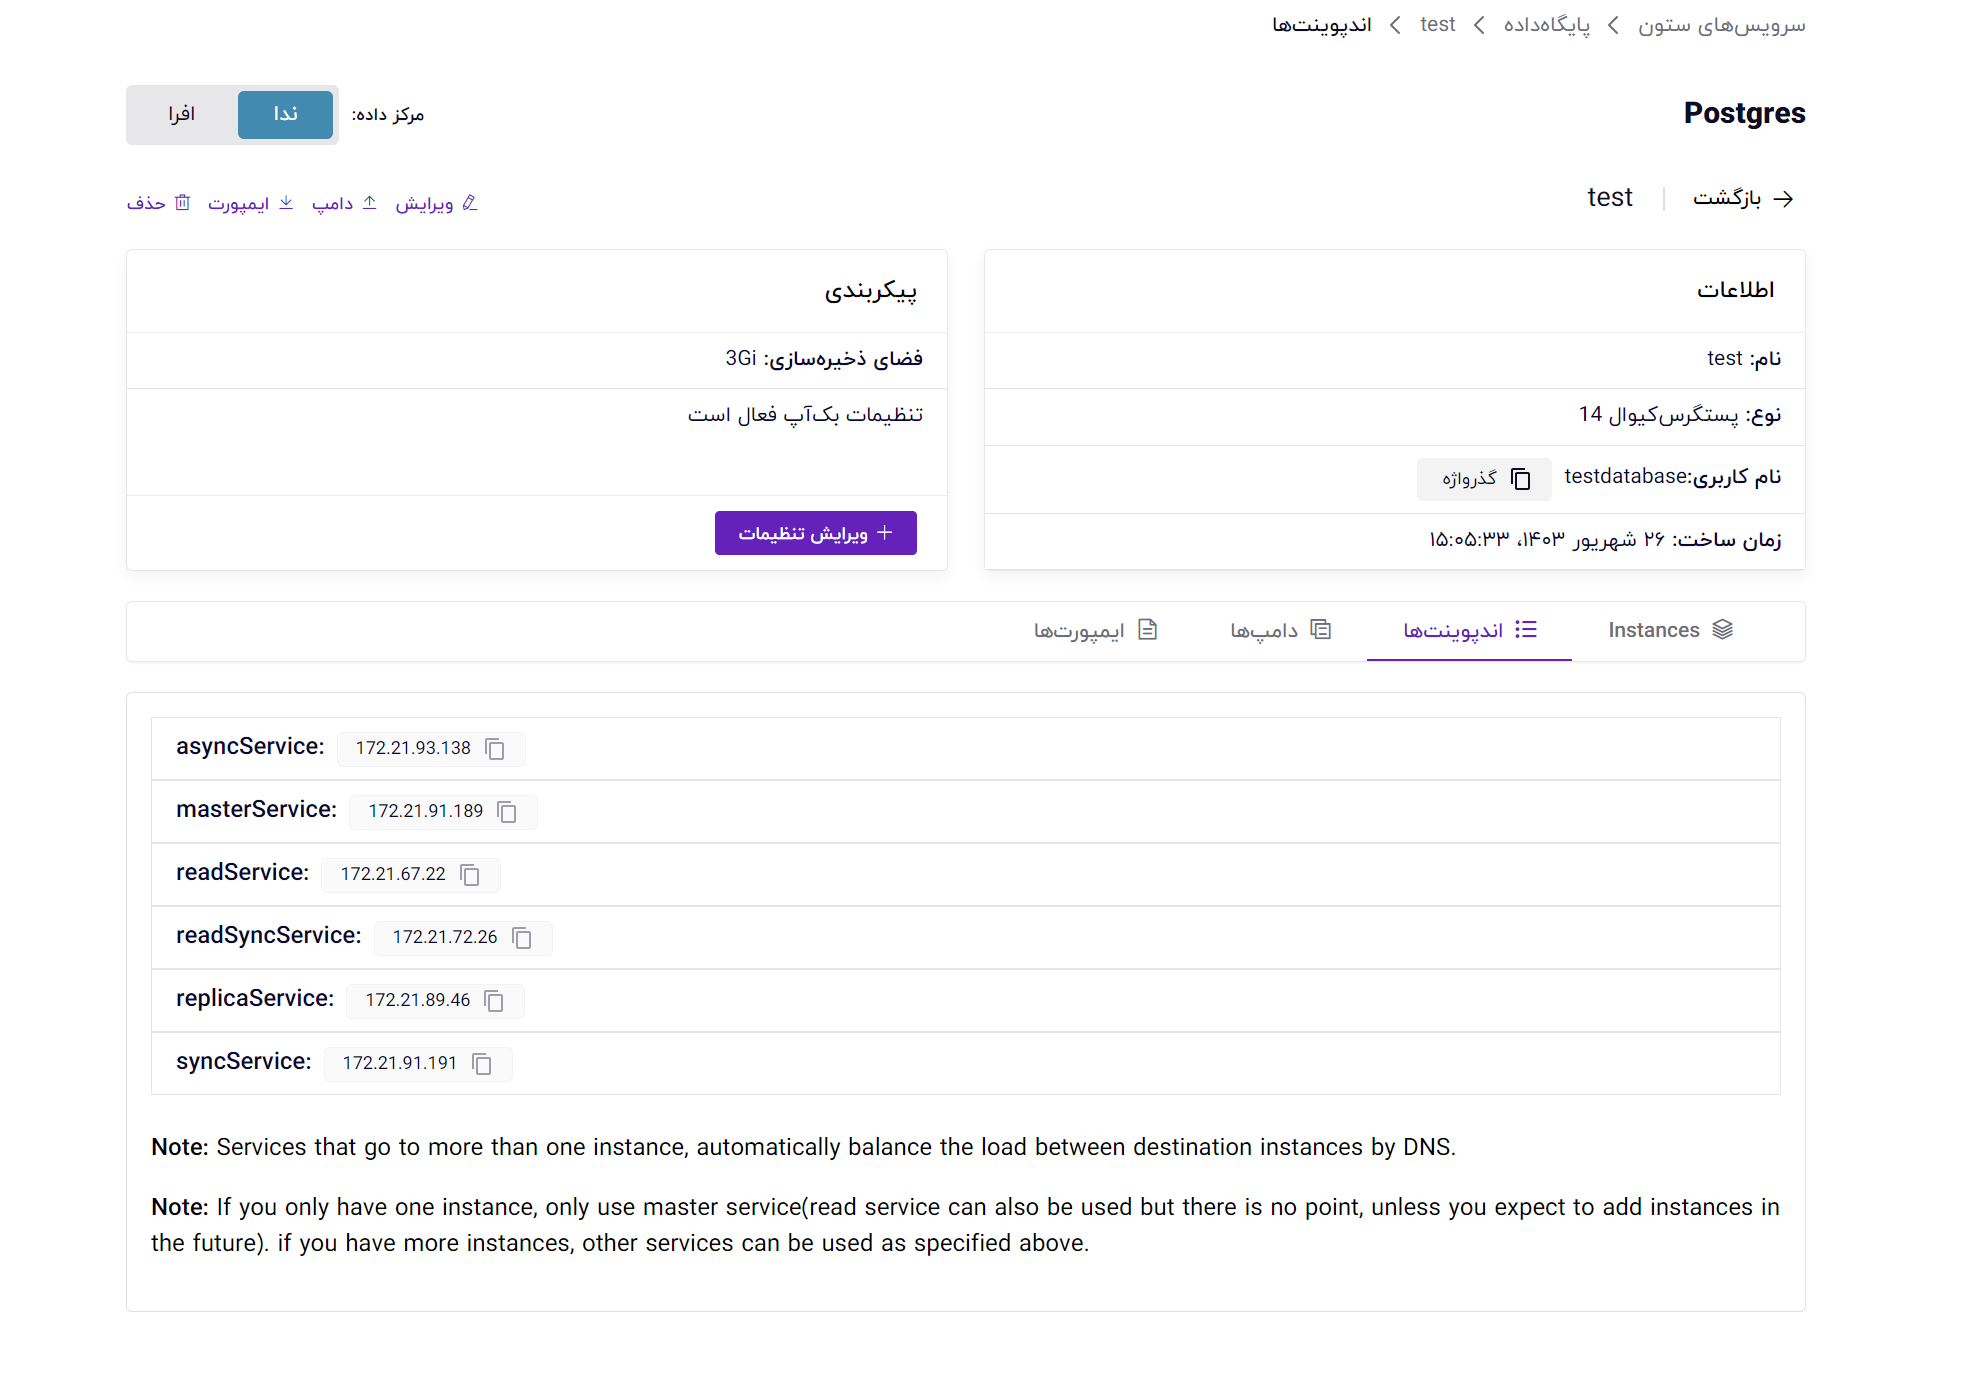Click the ویرایش تنظیمات button
1969x1390 pixels.
[816, 533]
